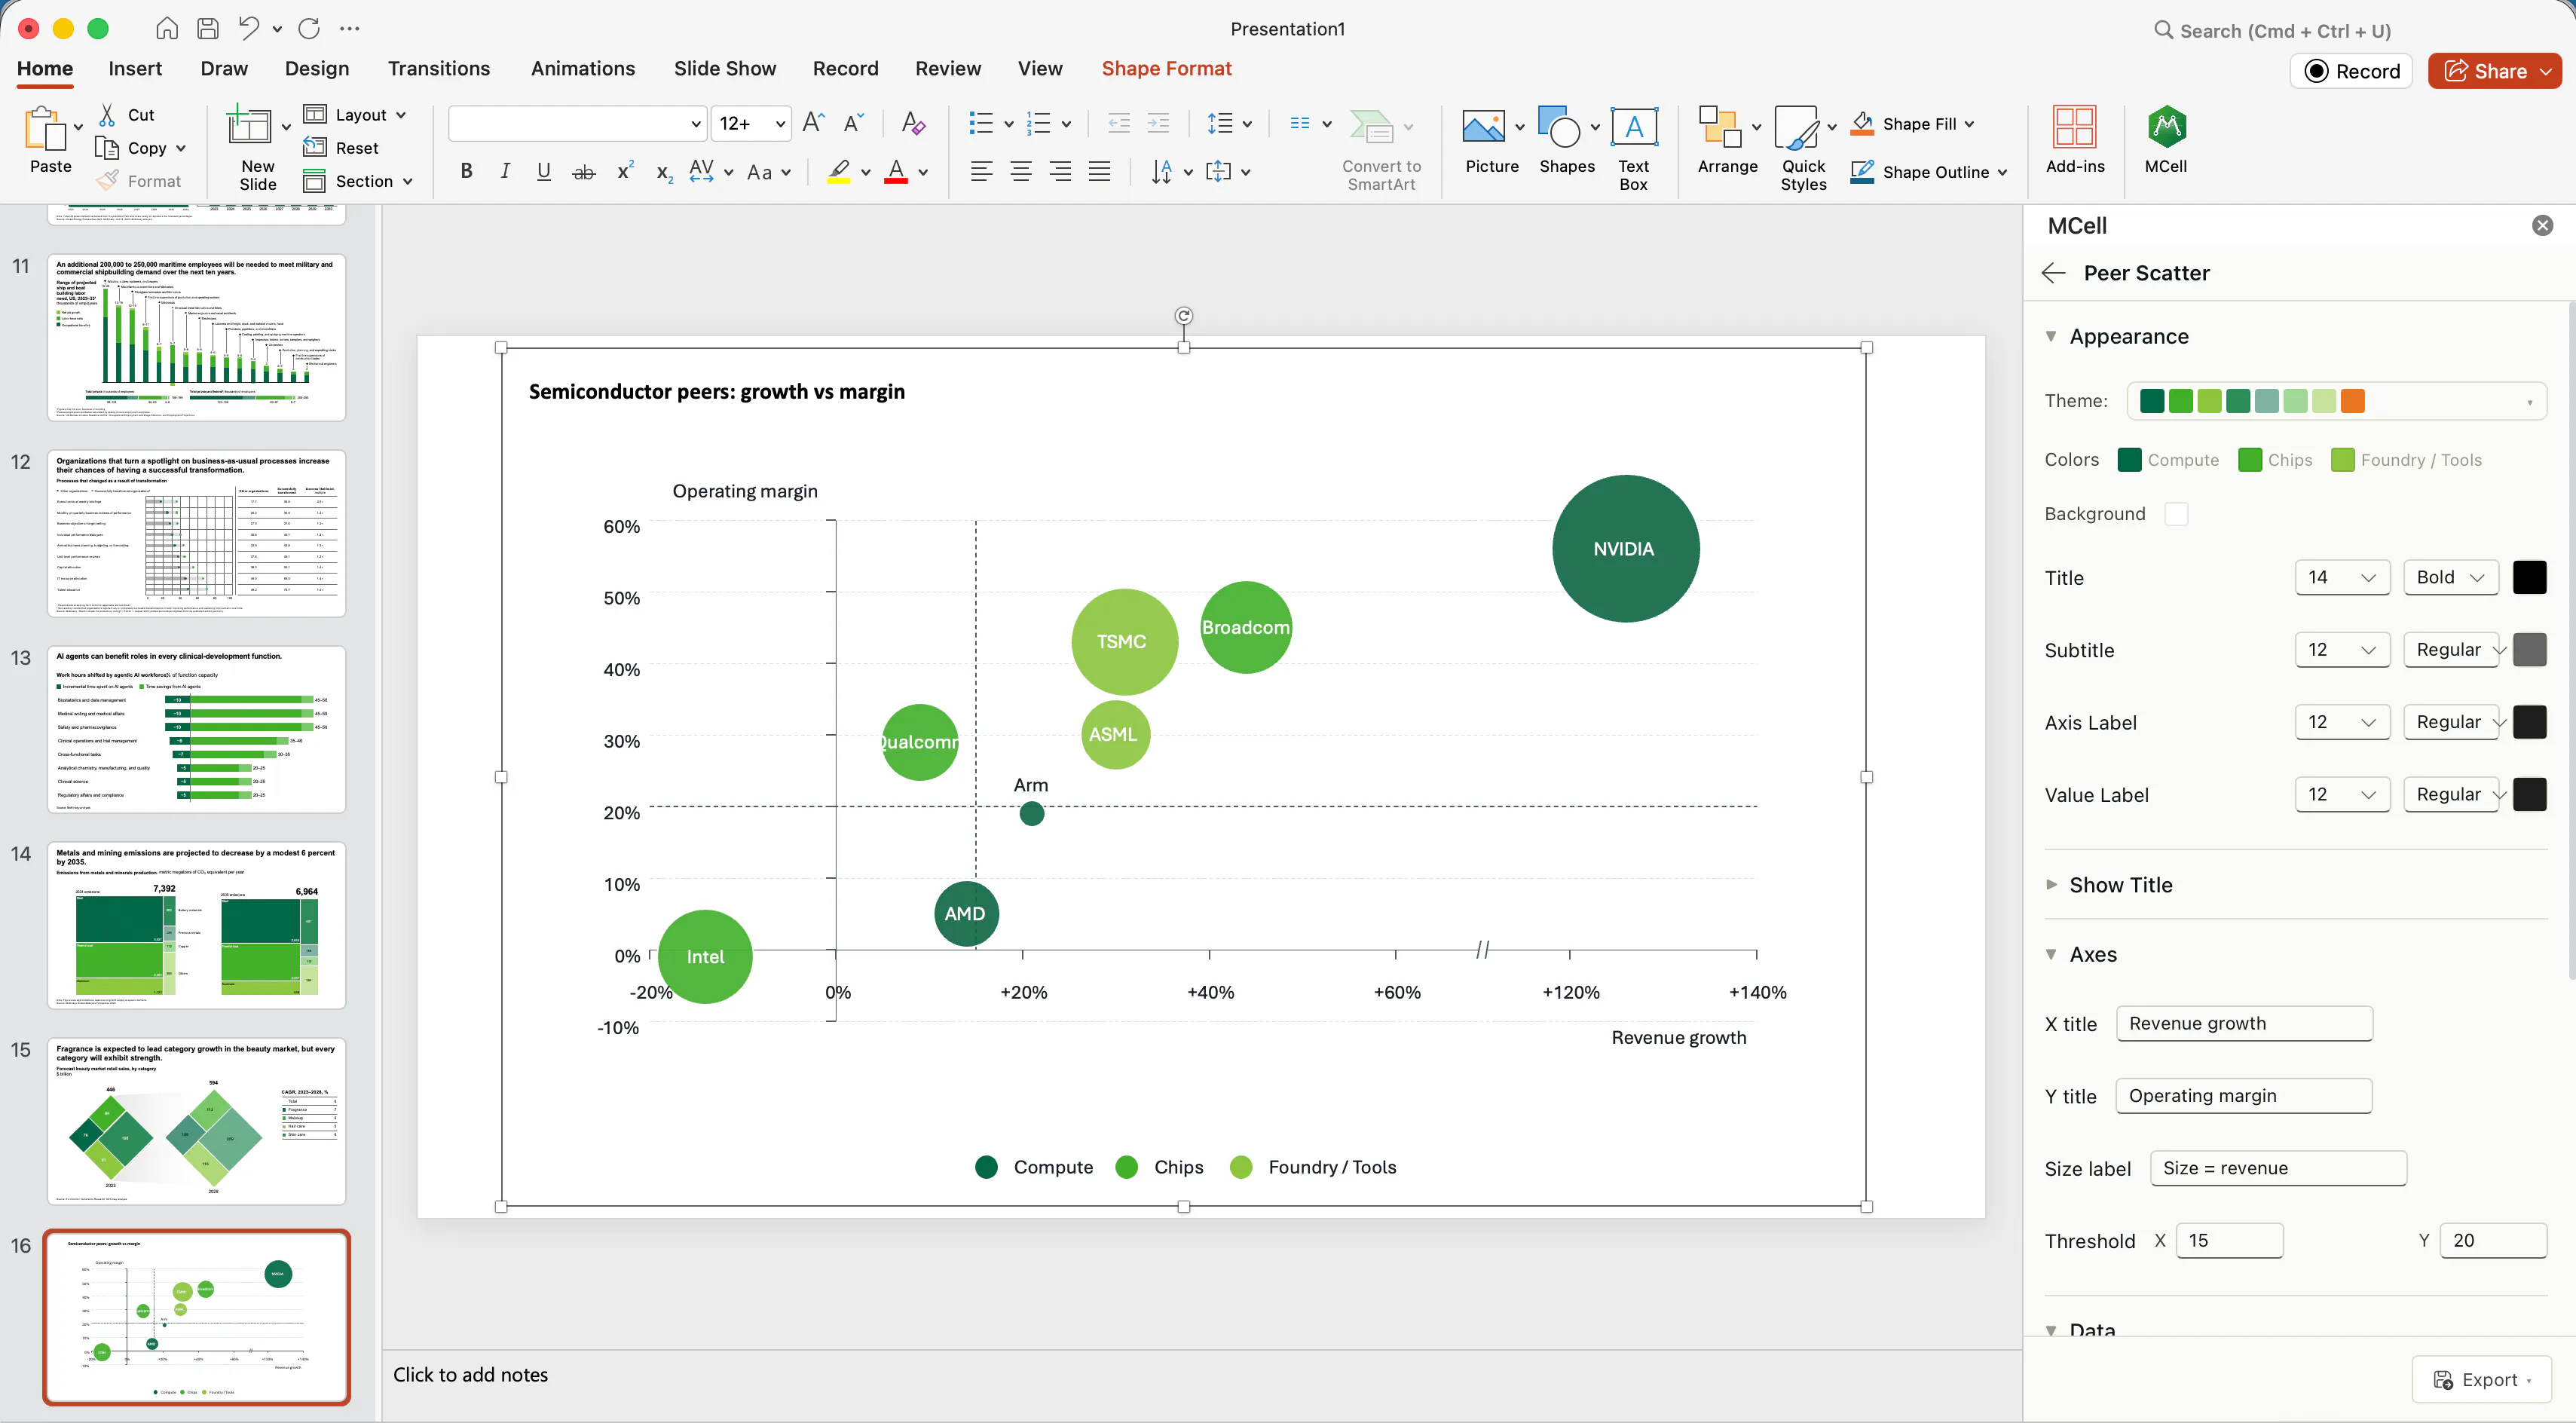Switch to the Design tab
This screenshot has width=2576, height=1423.
pos(317,69)
